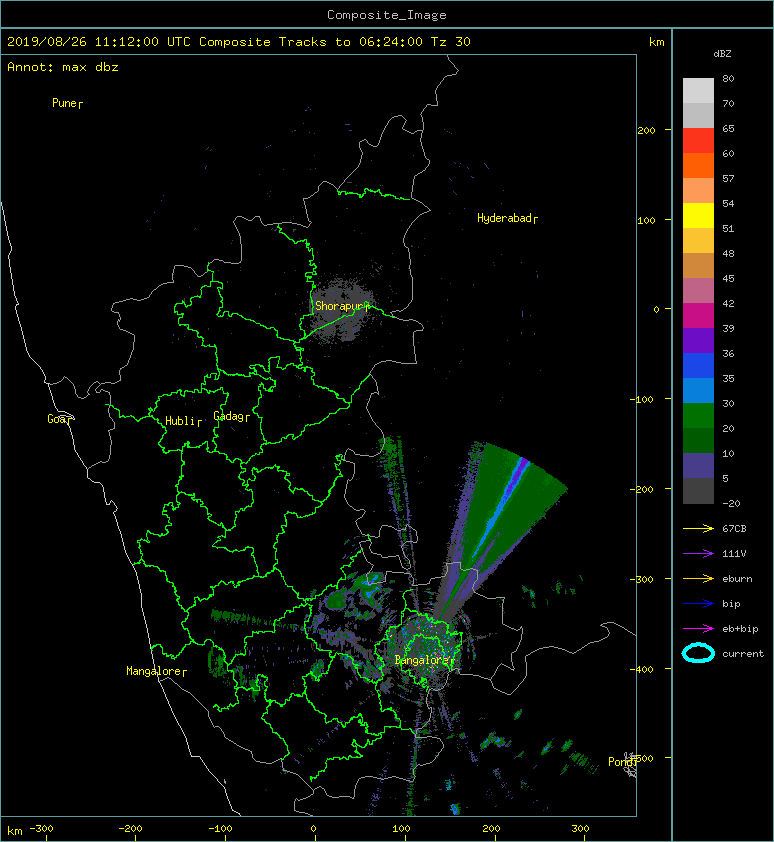The width and height of the screenshot is (774, 842).
Task: Click the magenta eb+bip arrow icon
Action: pos(698,628)
